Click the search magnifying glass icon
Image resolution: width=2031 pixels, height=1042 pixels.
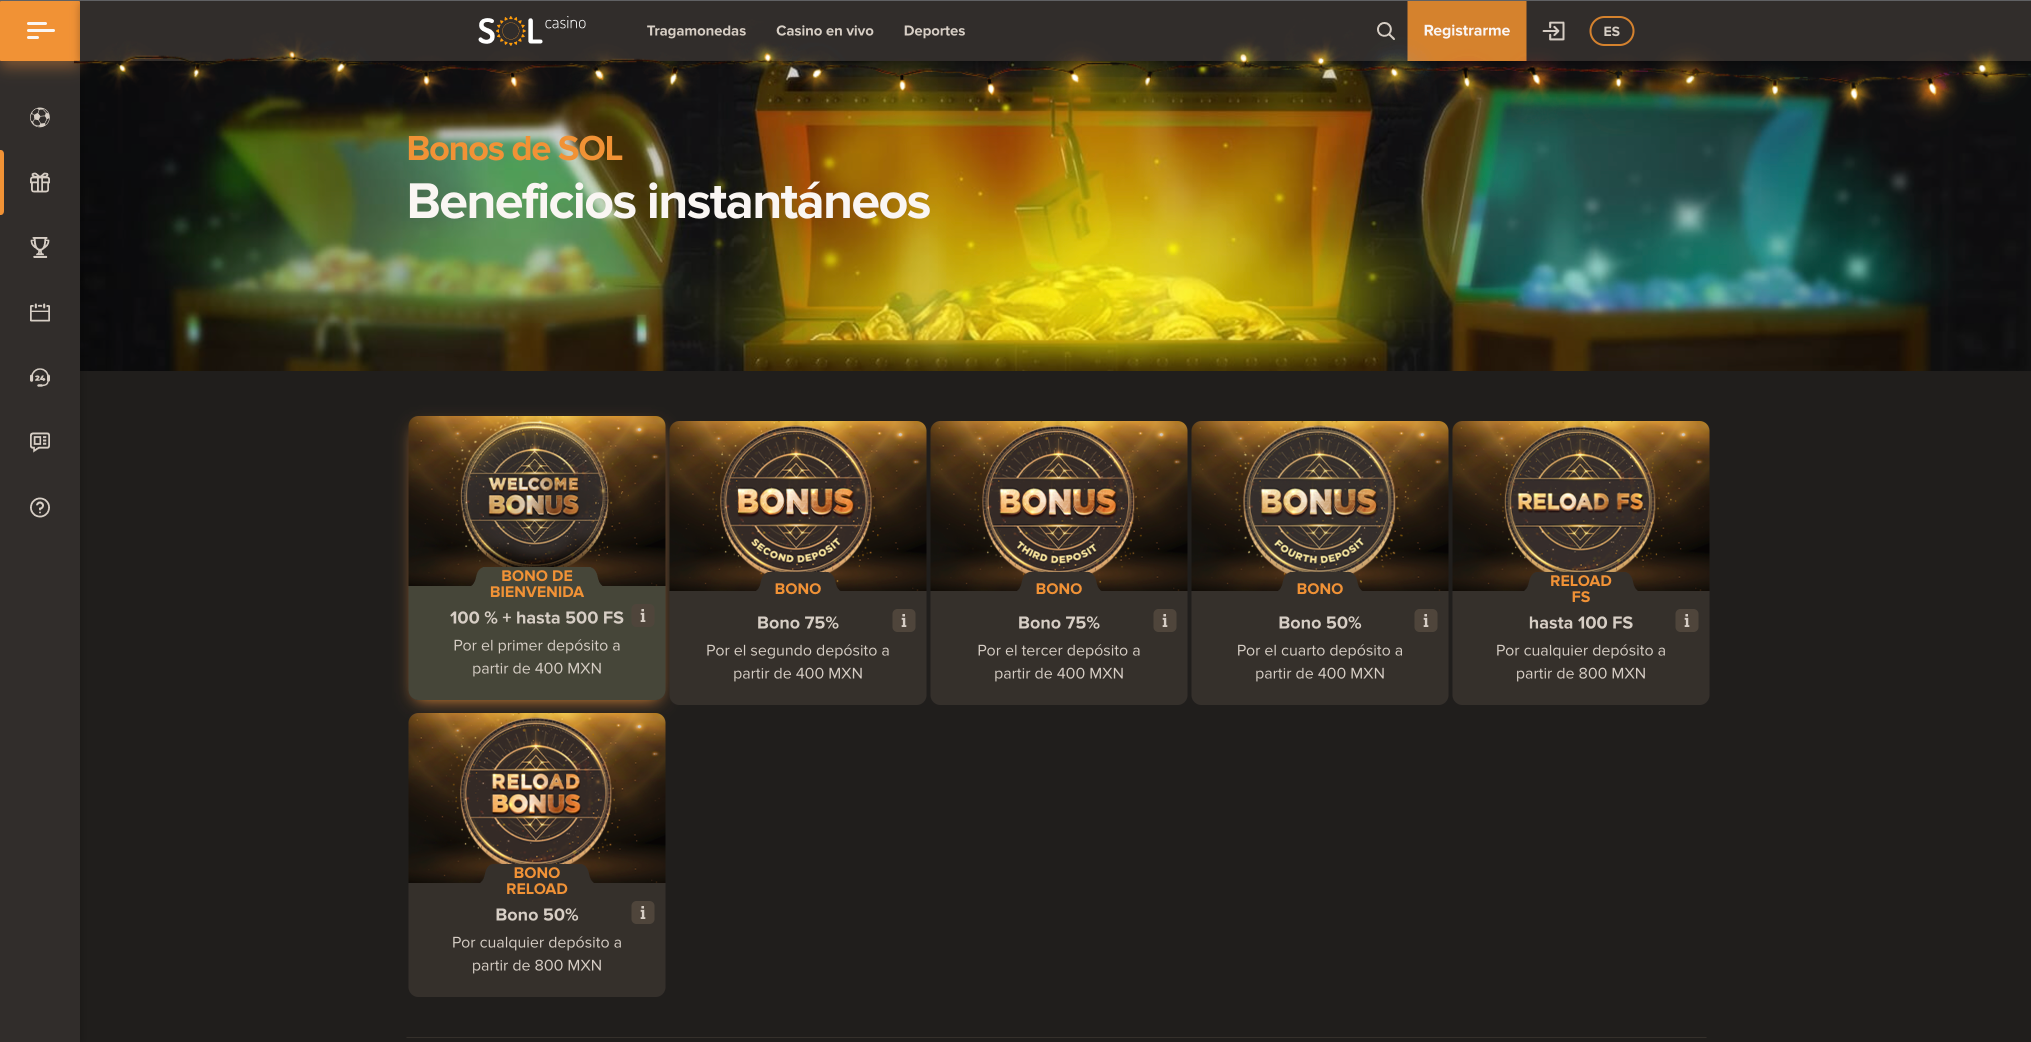coord(1385,31)
